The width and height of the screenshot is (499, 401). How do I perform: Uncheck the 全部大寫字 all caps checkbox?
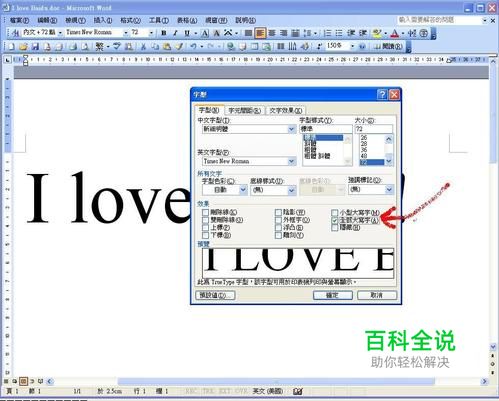tap(335, 220)
